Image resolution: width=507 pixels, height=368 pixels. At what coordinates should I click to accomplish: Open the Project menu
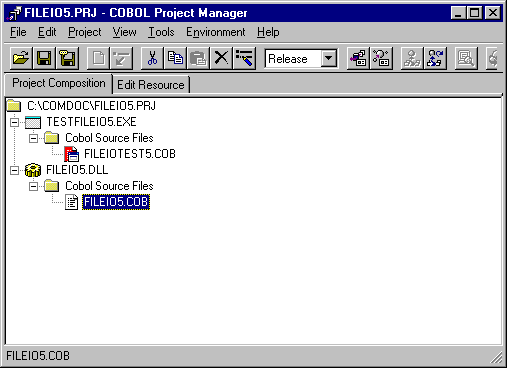pyautogui.click(x=85, y=32)
